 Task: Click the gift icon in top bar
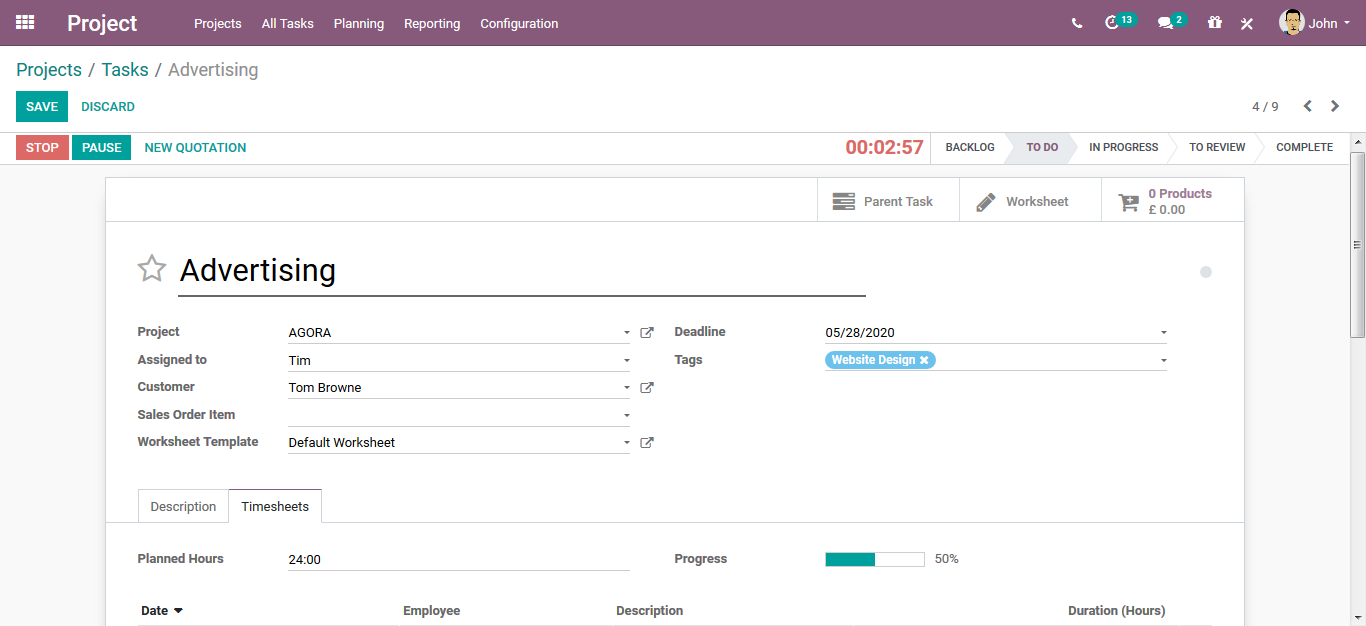(x=1215, y=22)
